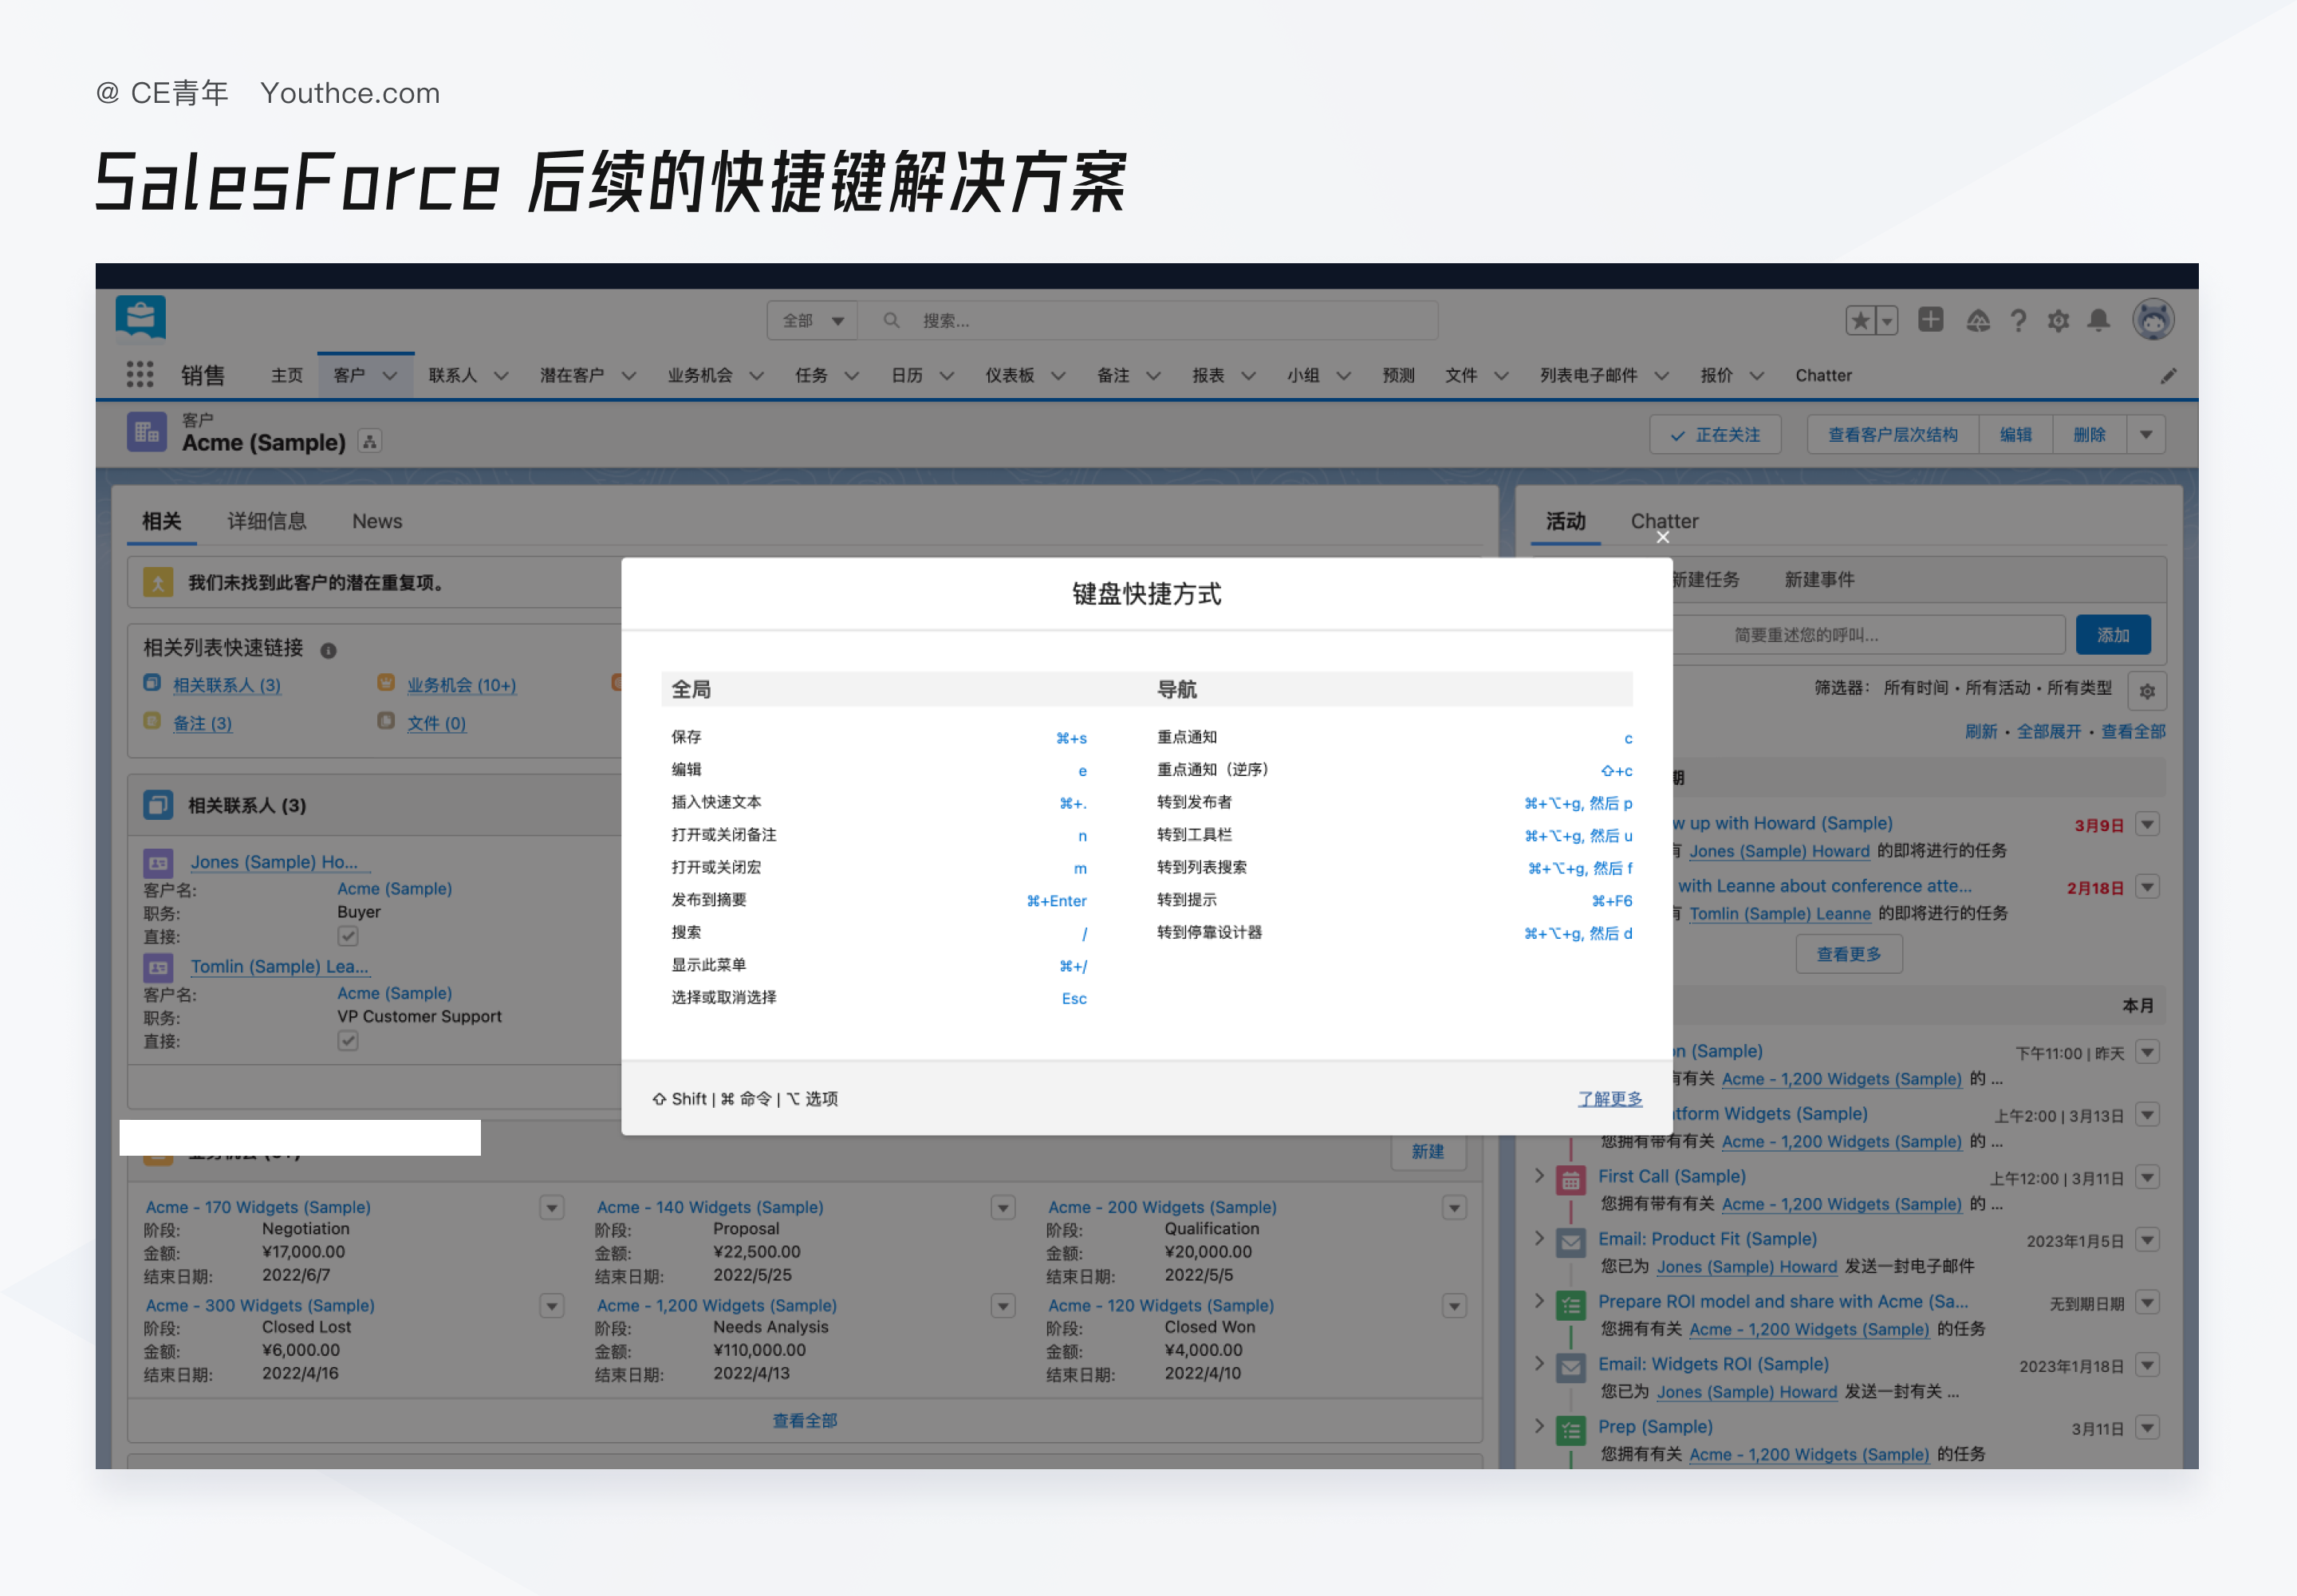This screenshot has height=1596, width=2297.
Task: Open the Trailhead guidance icon
Action: (x=1977, y=321)
